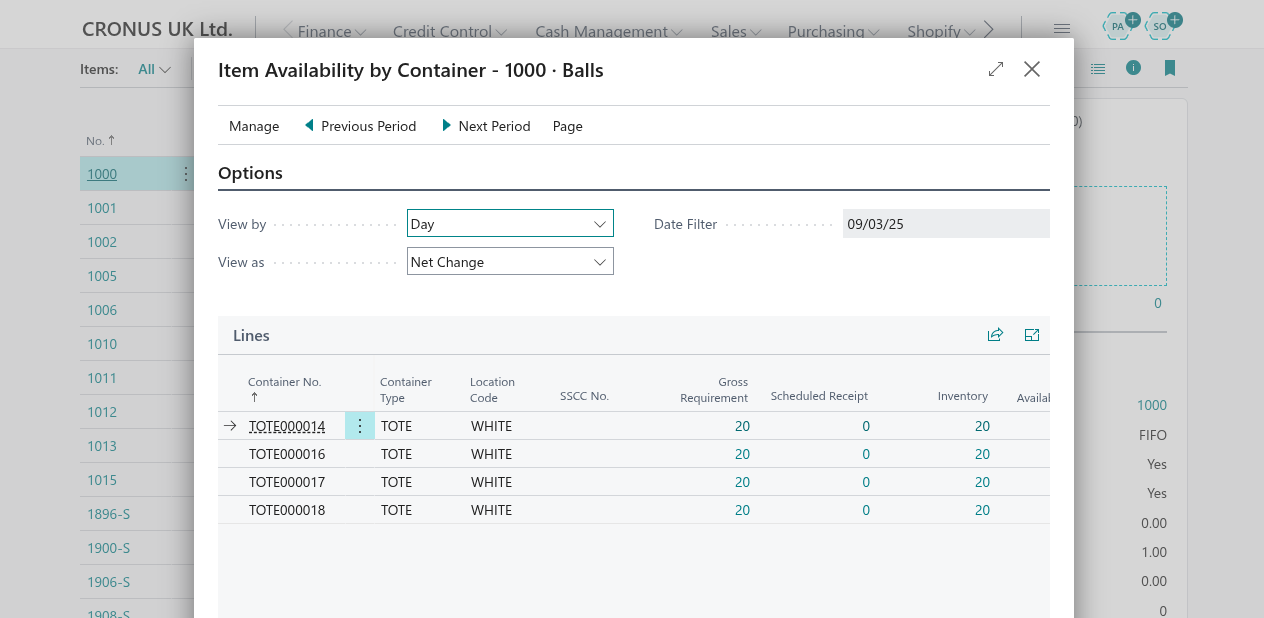Open the View by dropdown
Viewport: 1264px width, 618px height.
(x=510, y=224)
